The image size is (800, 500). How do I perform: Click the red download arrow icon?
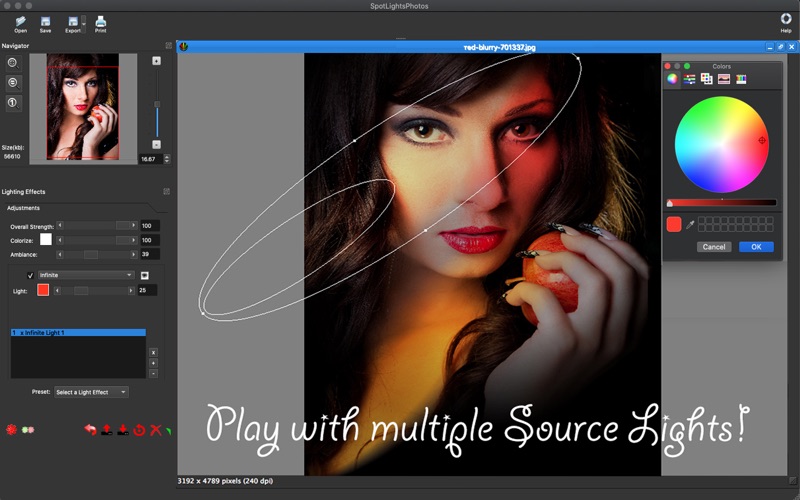(123, 430)
